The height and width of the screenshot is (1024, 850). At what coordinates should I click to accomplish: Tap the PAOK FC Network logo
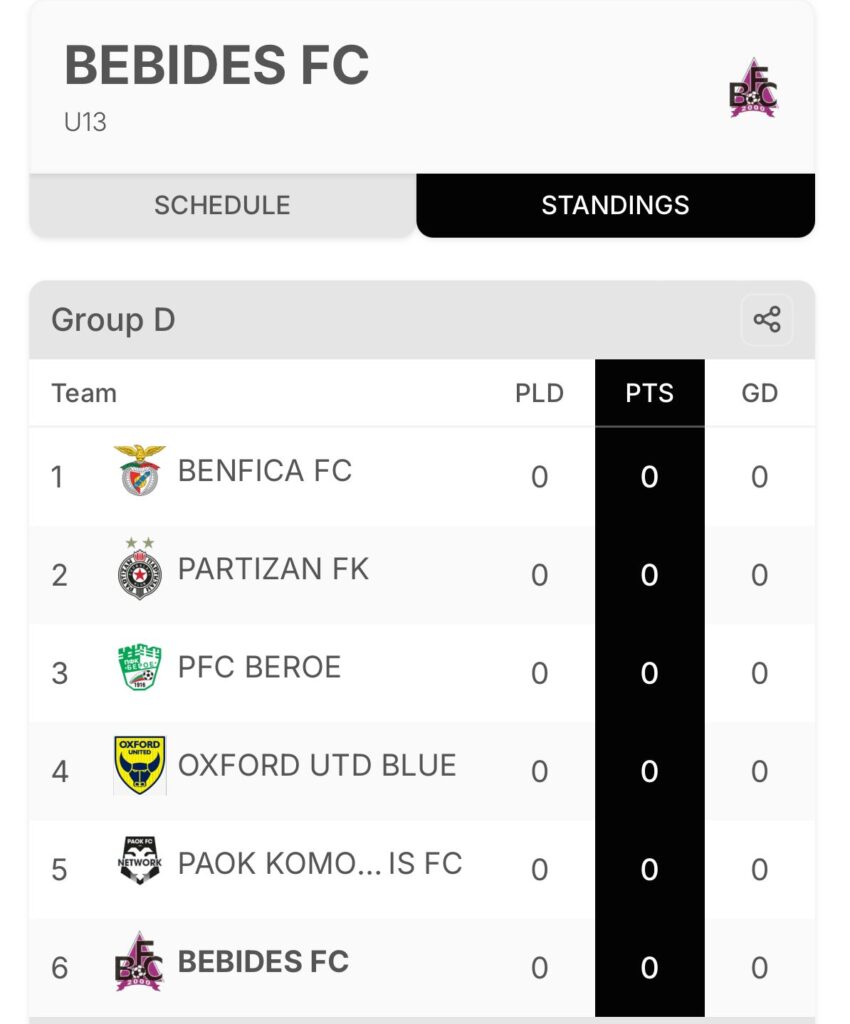[140, 861]
